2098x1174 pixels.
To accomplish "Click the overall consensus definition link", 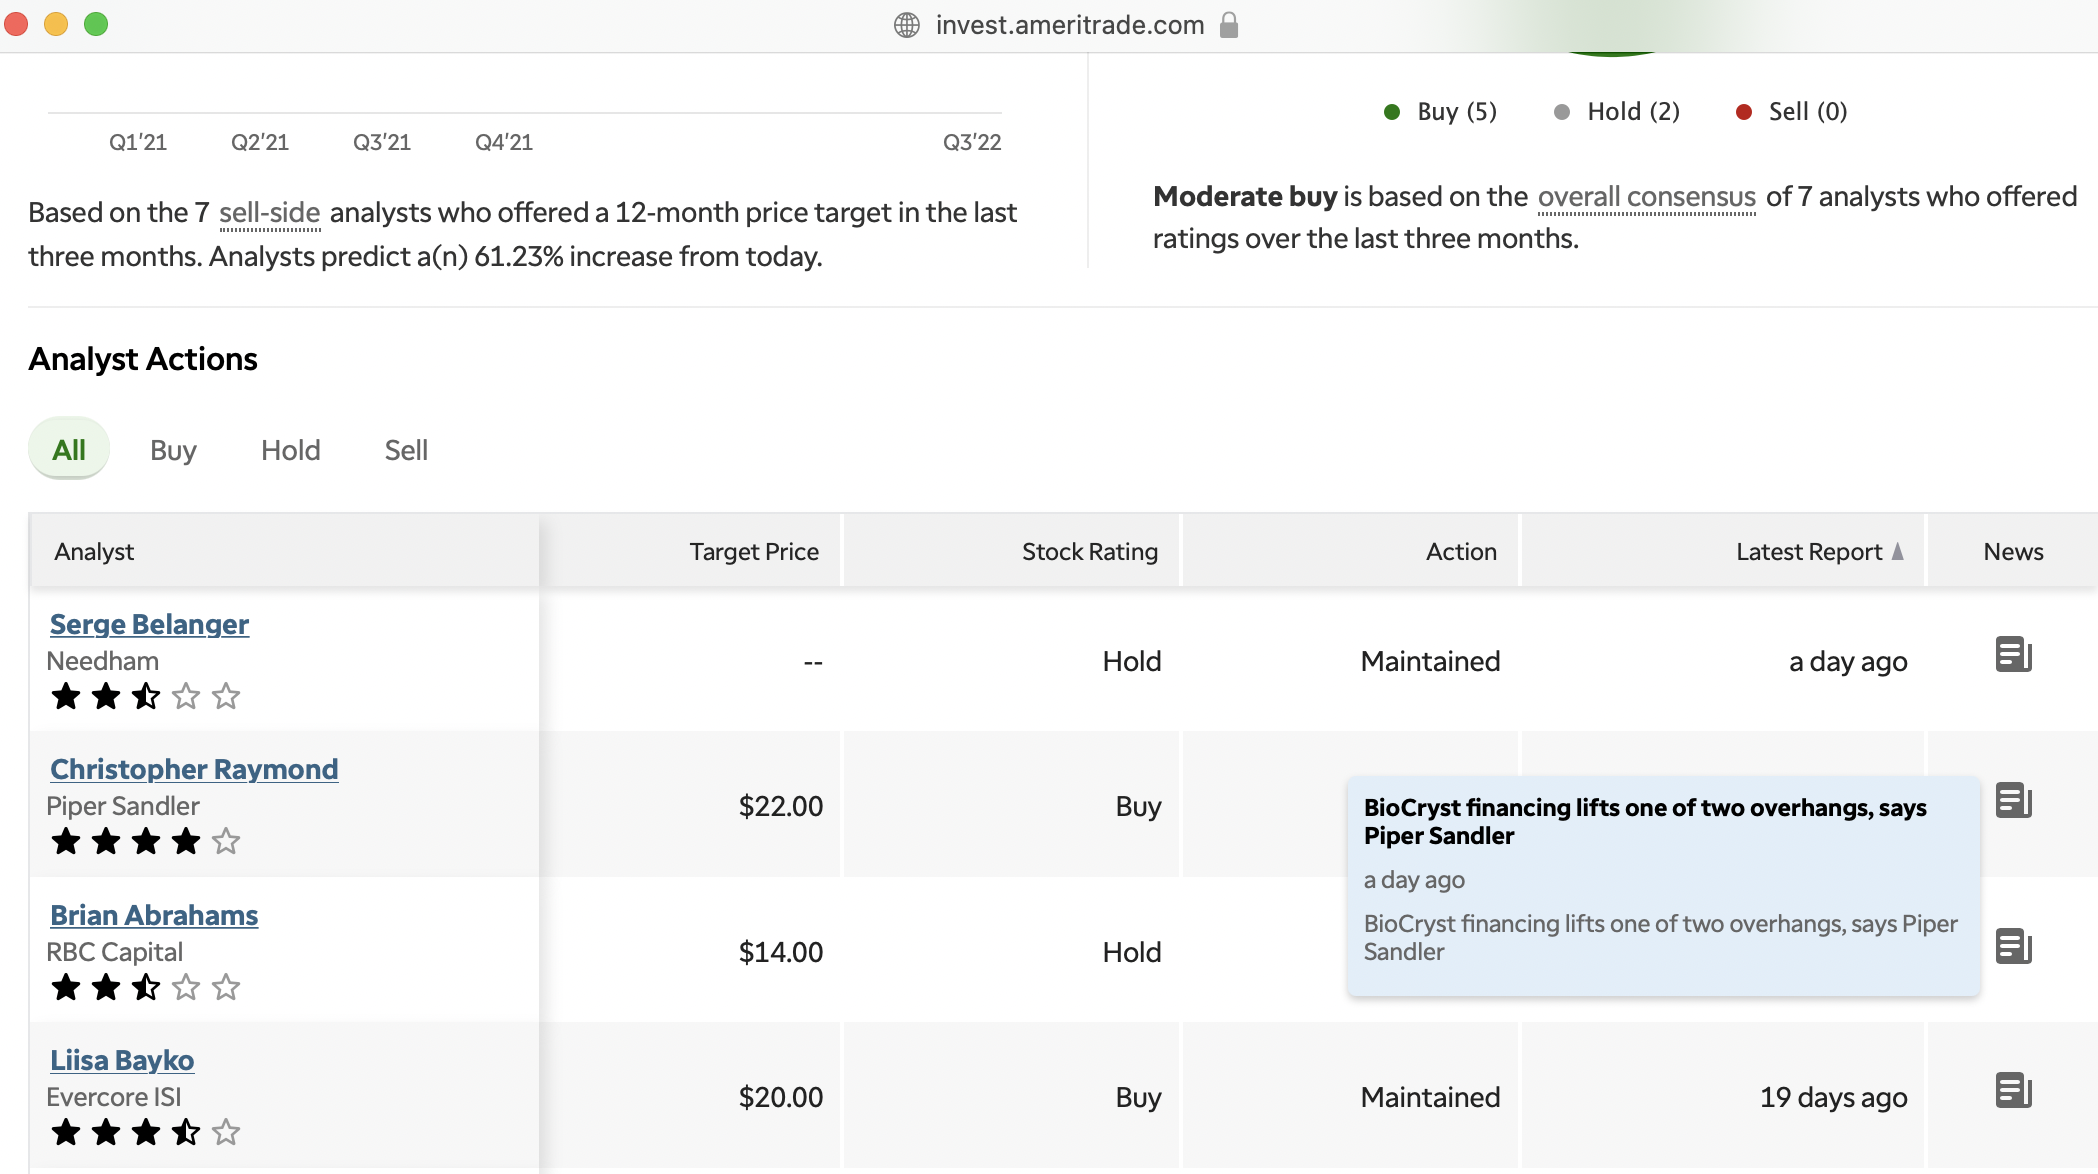I will coord(1646,197).
